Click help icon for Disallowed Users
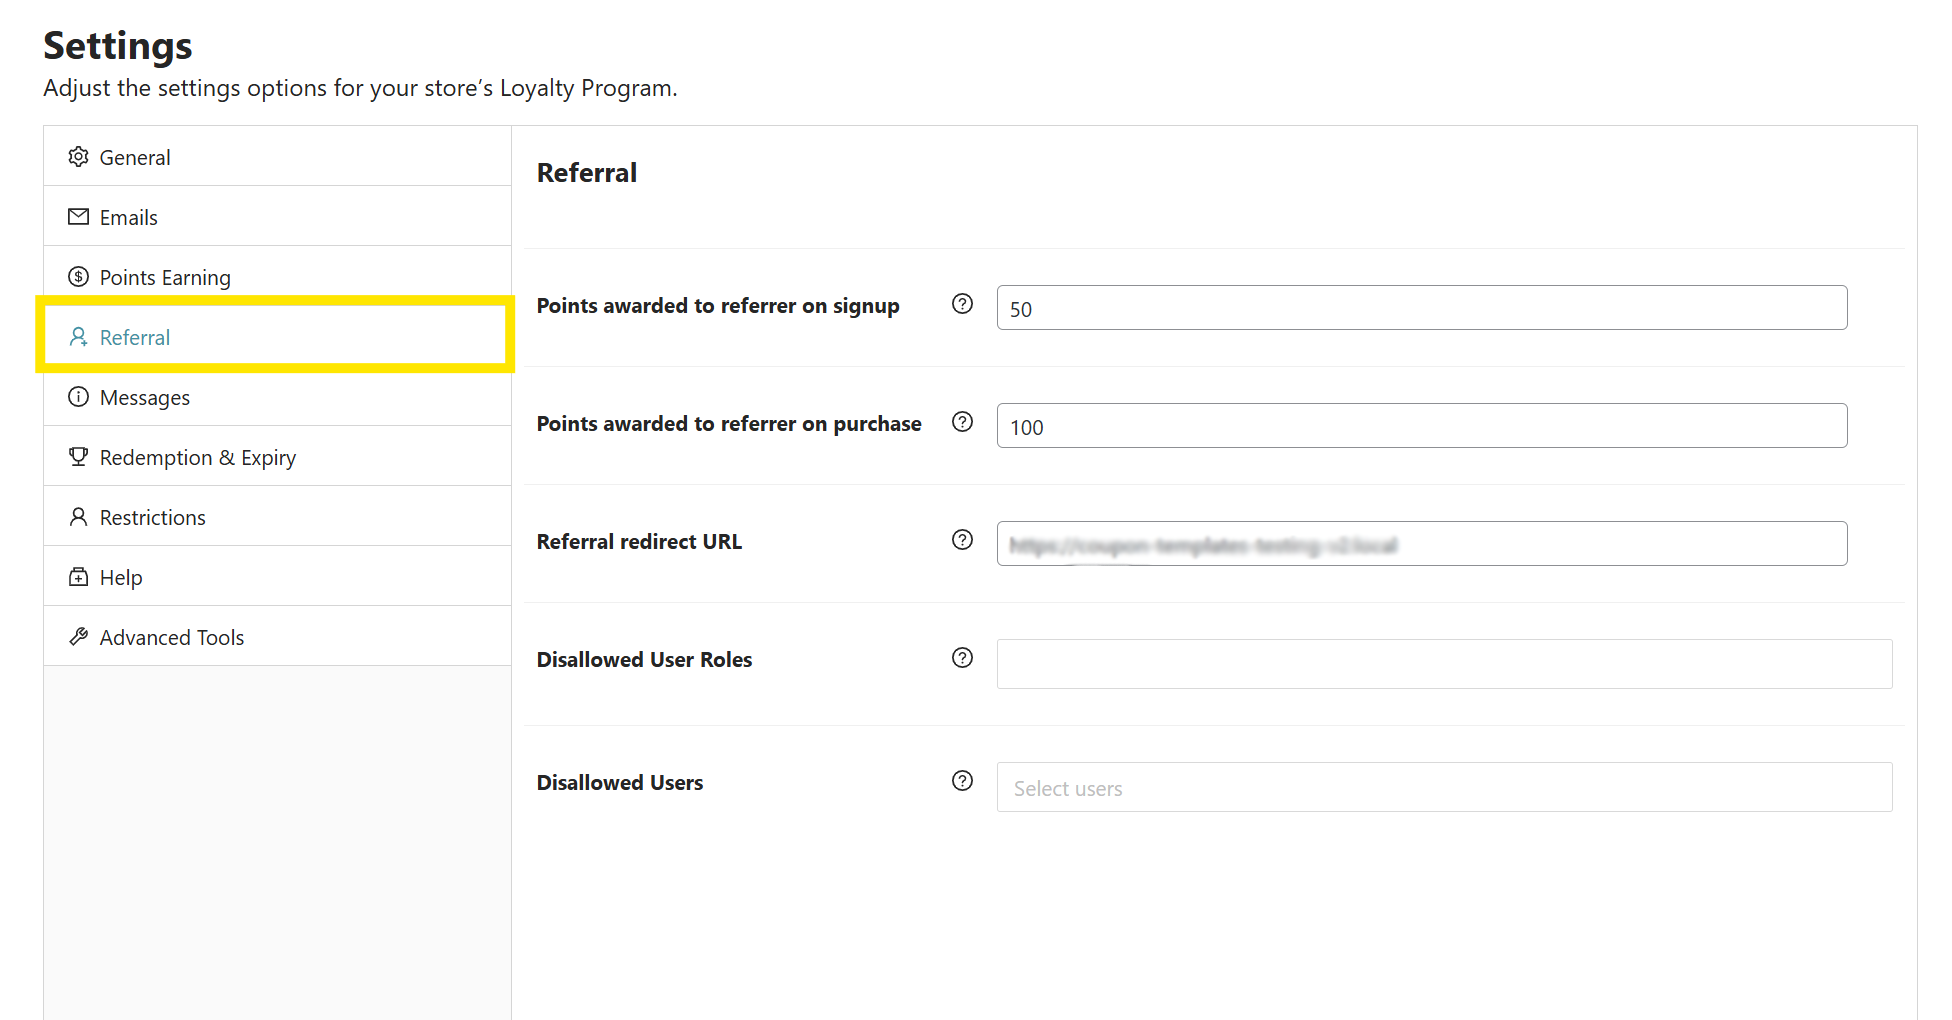This screenshot has height=1020, width=1952. tap(962, 781)
